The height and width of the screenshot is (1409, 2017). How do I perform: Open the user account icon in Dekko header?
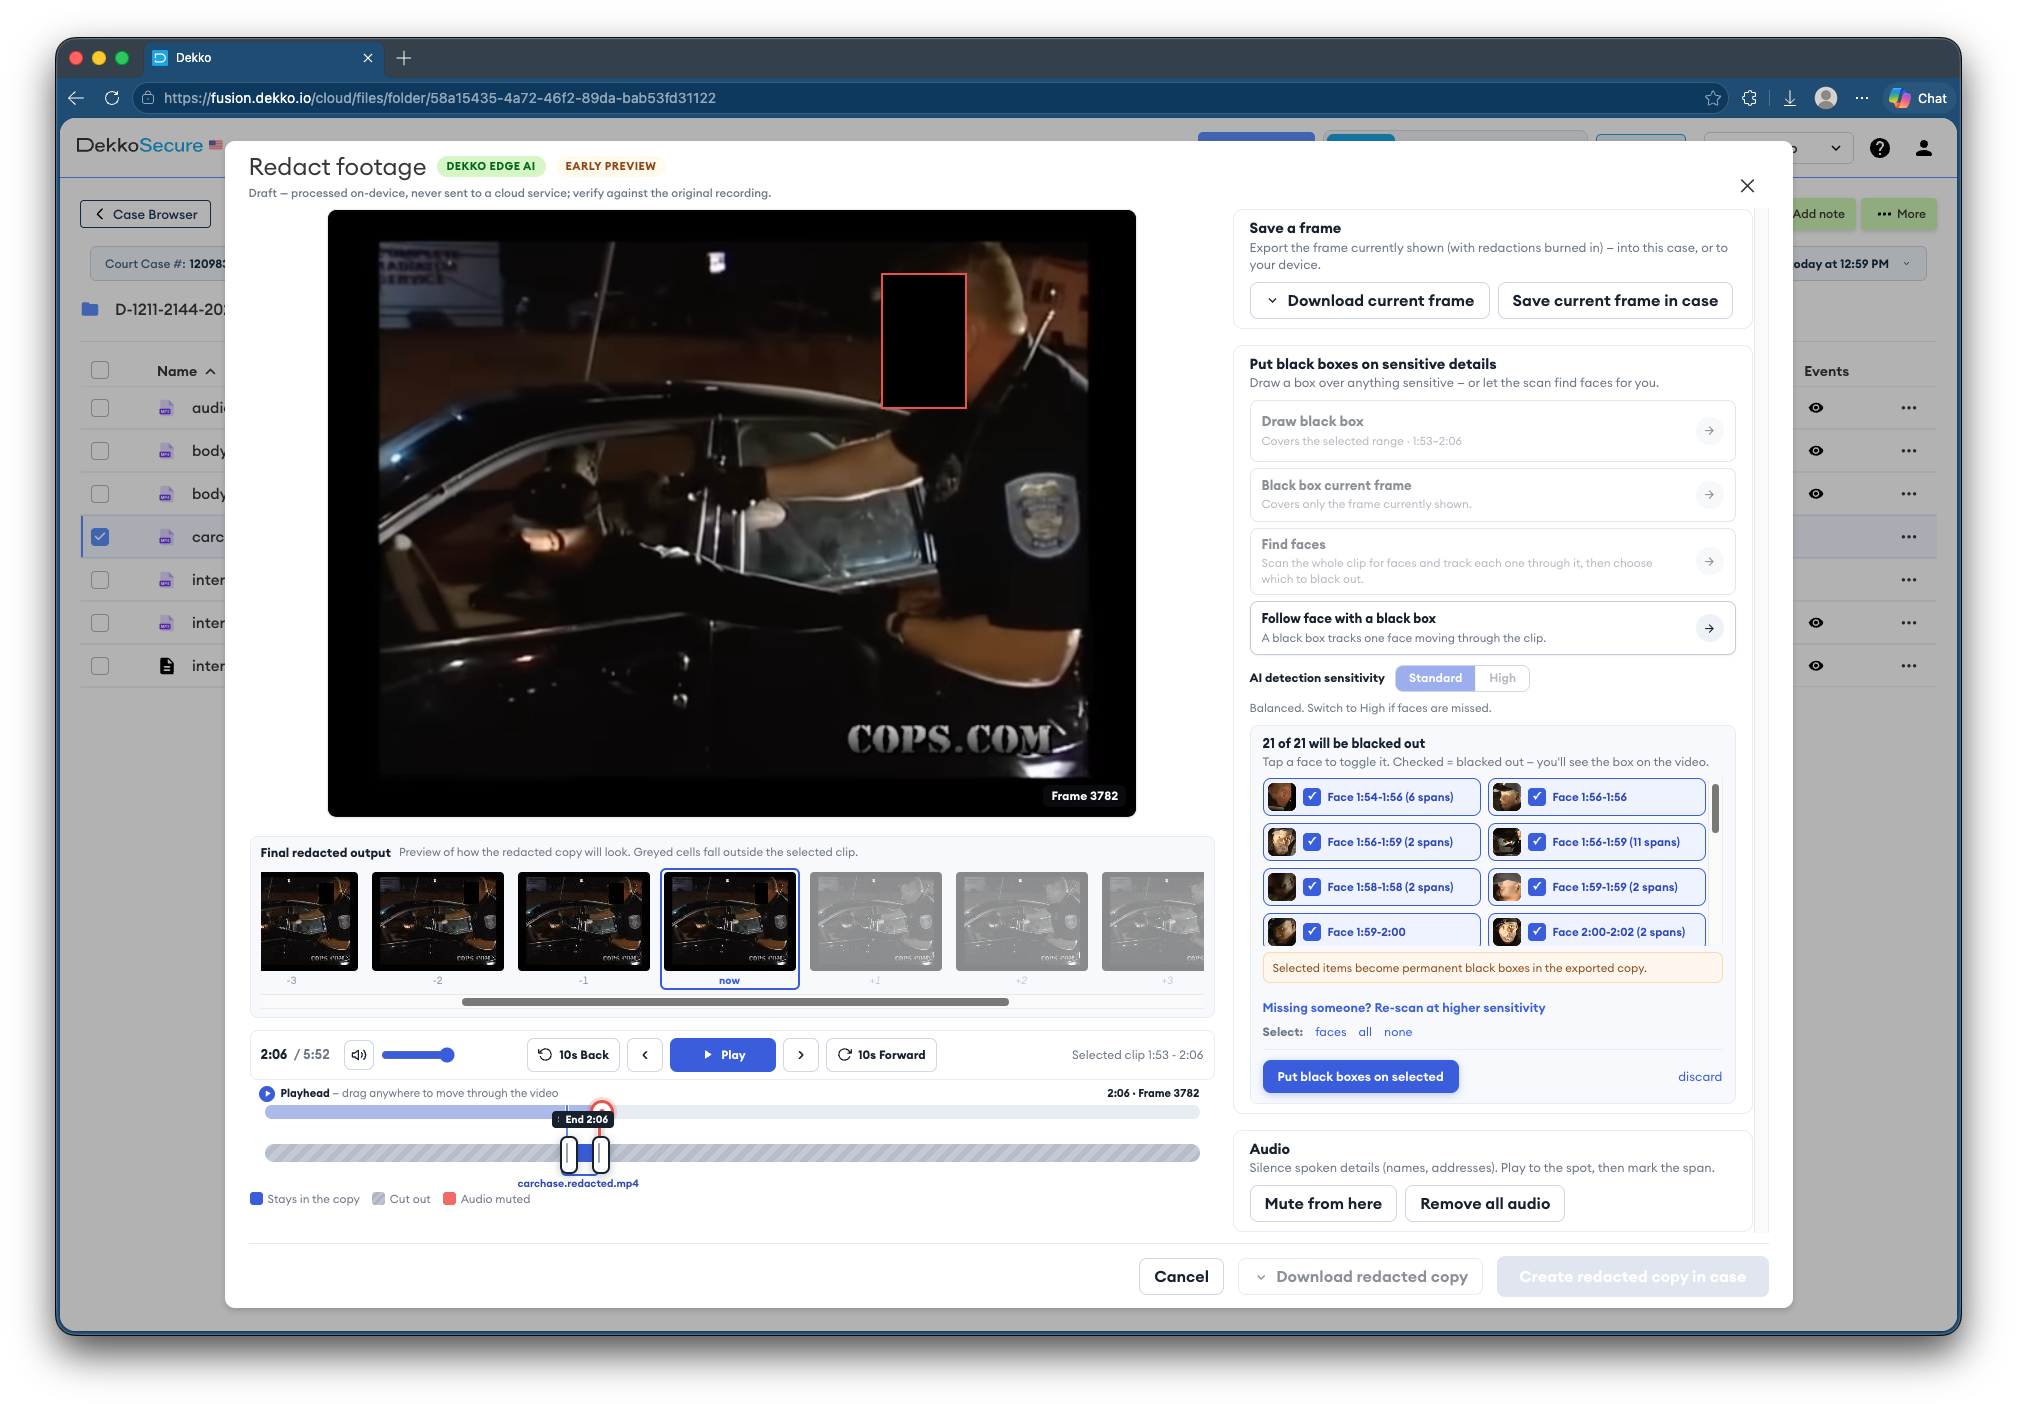click(1923, 148)
